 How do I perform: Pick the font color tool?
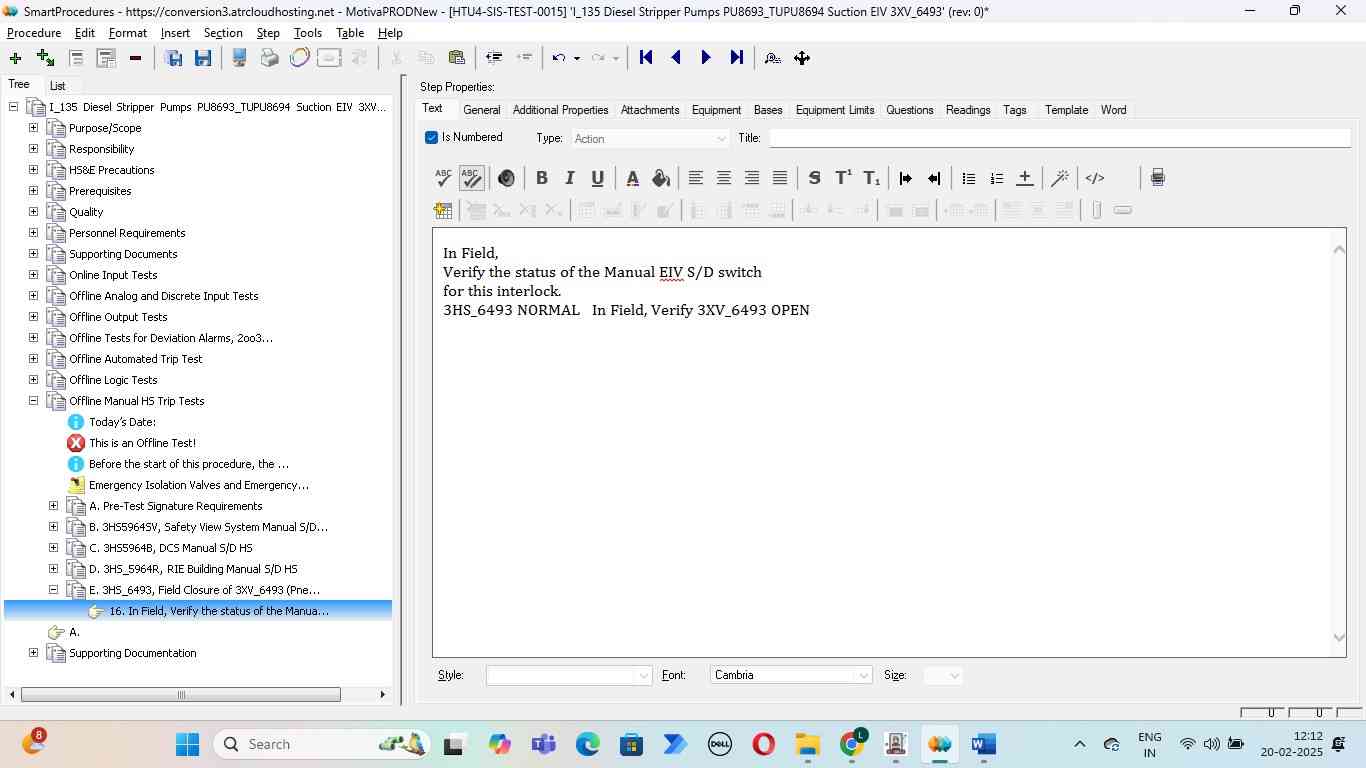[x=632, y=178]
